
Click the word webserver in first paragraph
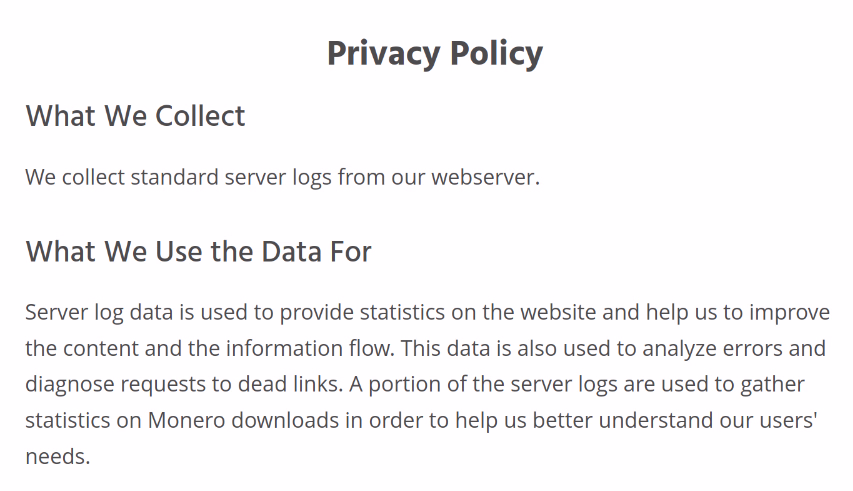click(x=485, y=178)
